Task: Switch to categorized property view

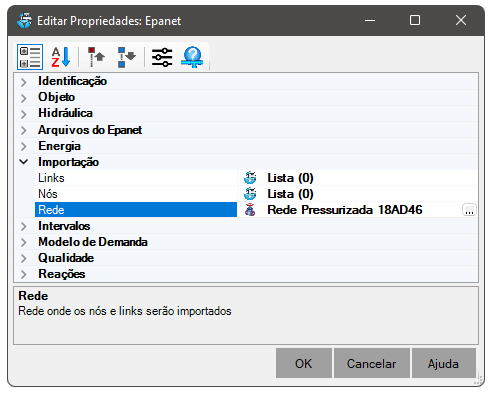Action: coord(30,57)
